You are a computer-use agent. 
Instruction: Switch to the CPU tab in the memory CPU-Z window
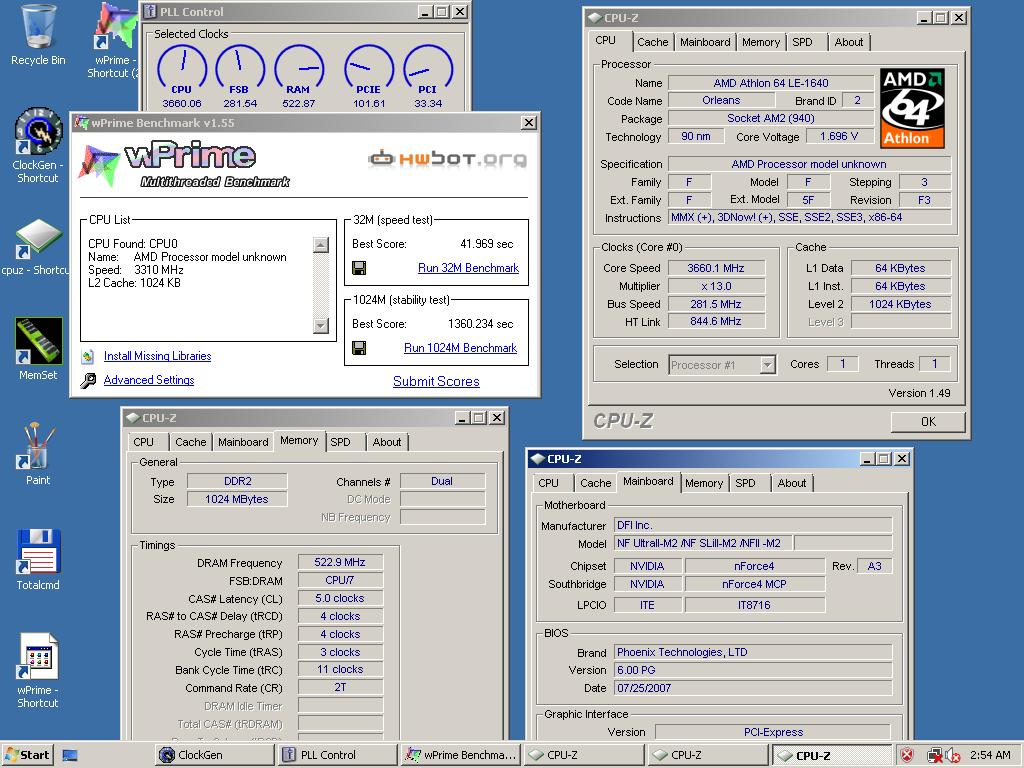click(144, 442)
